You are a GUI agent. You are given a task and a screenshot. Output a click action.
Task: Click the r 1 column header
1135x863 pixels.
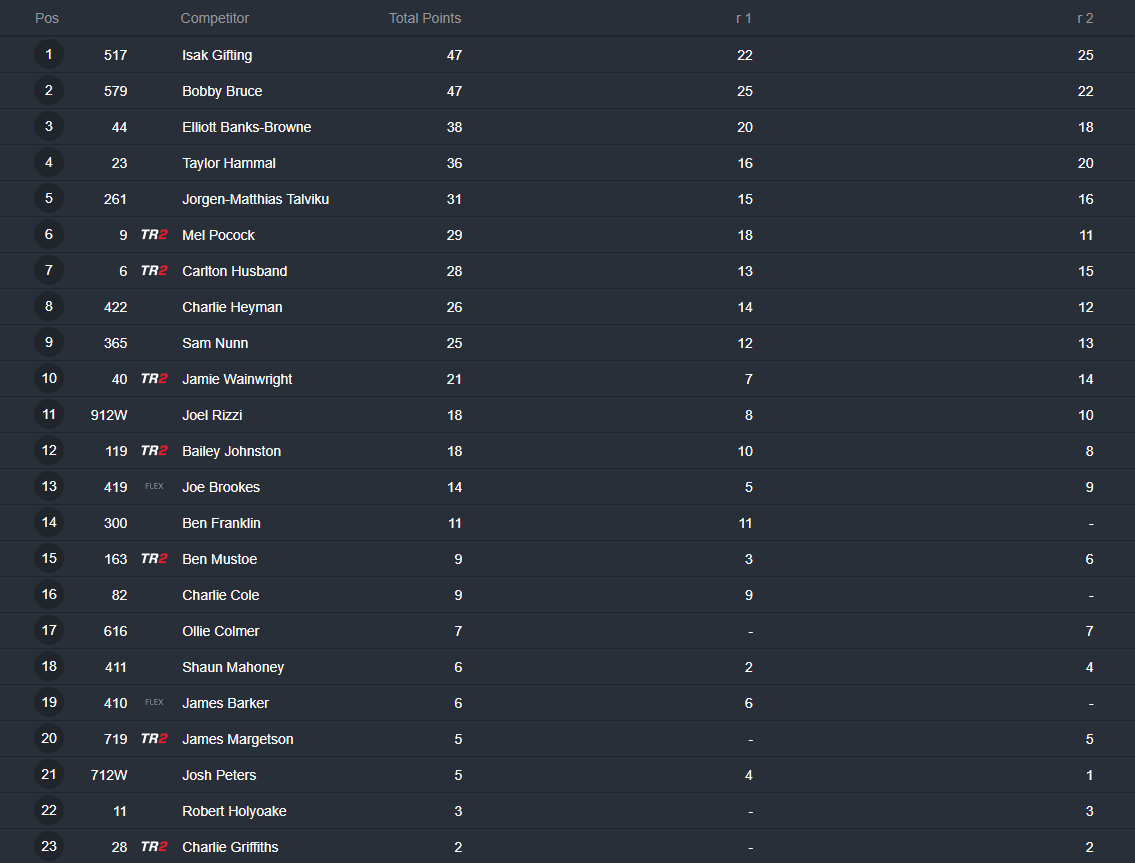[744, 18]
